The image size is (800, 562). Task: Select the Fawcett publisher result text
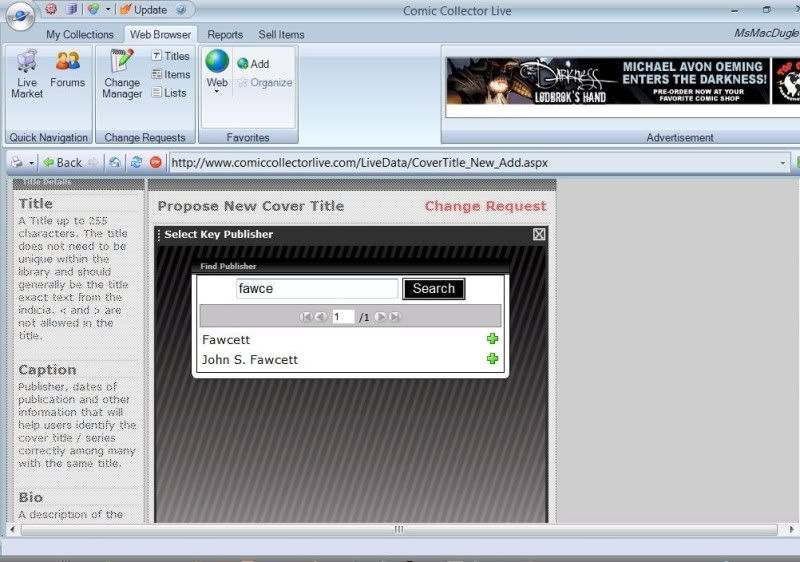226,340
